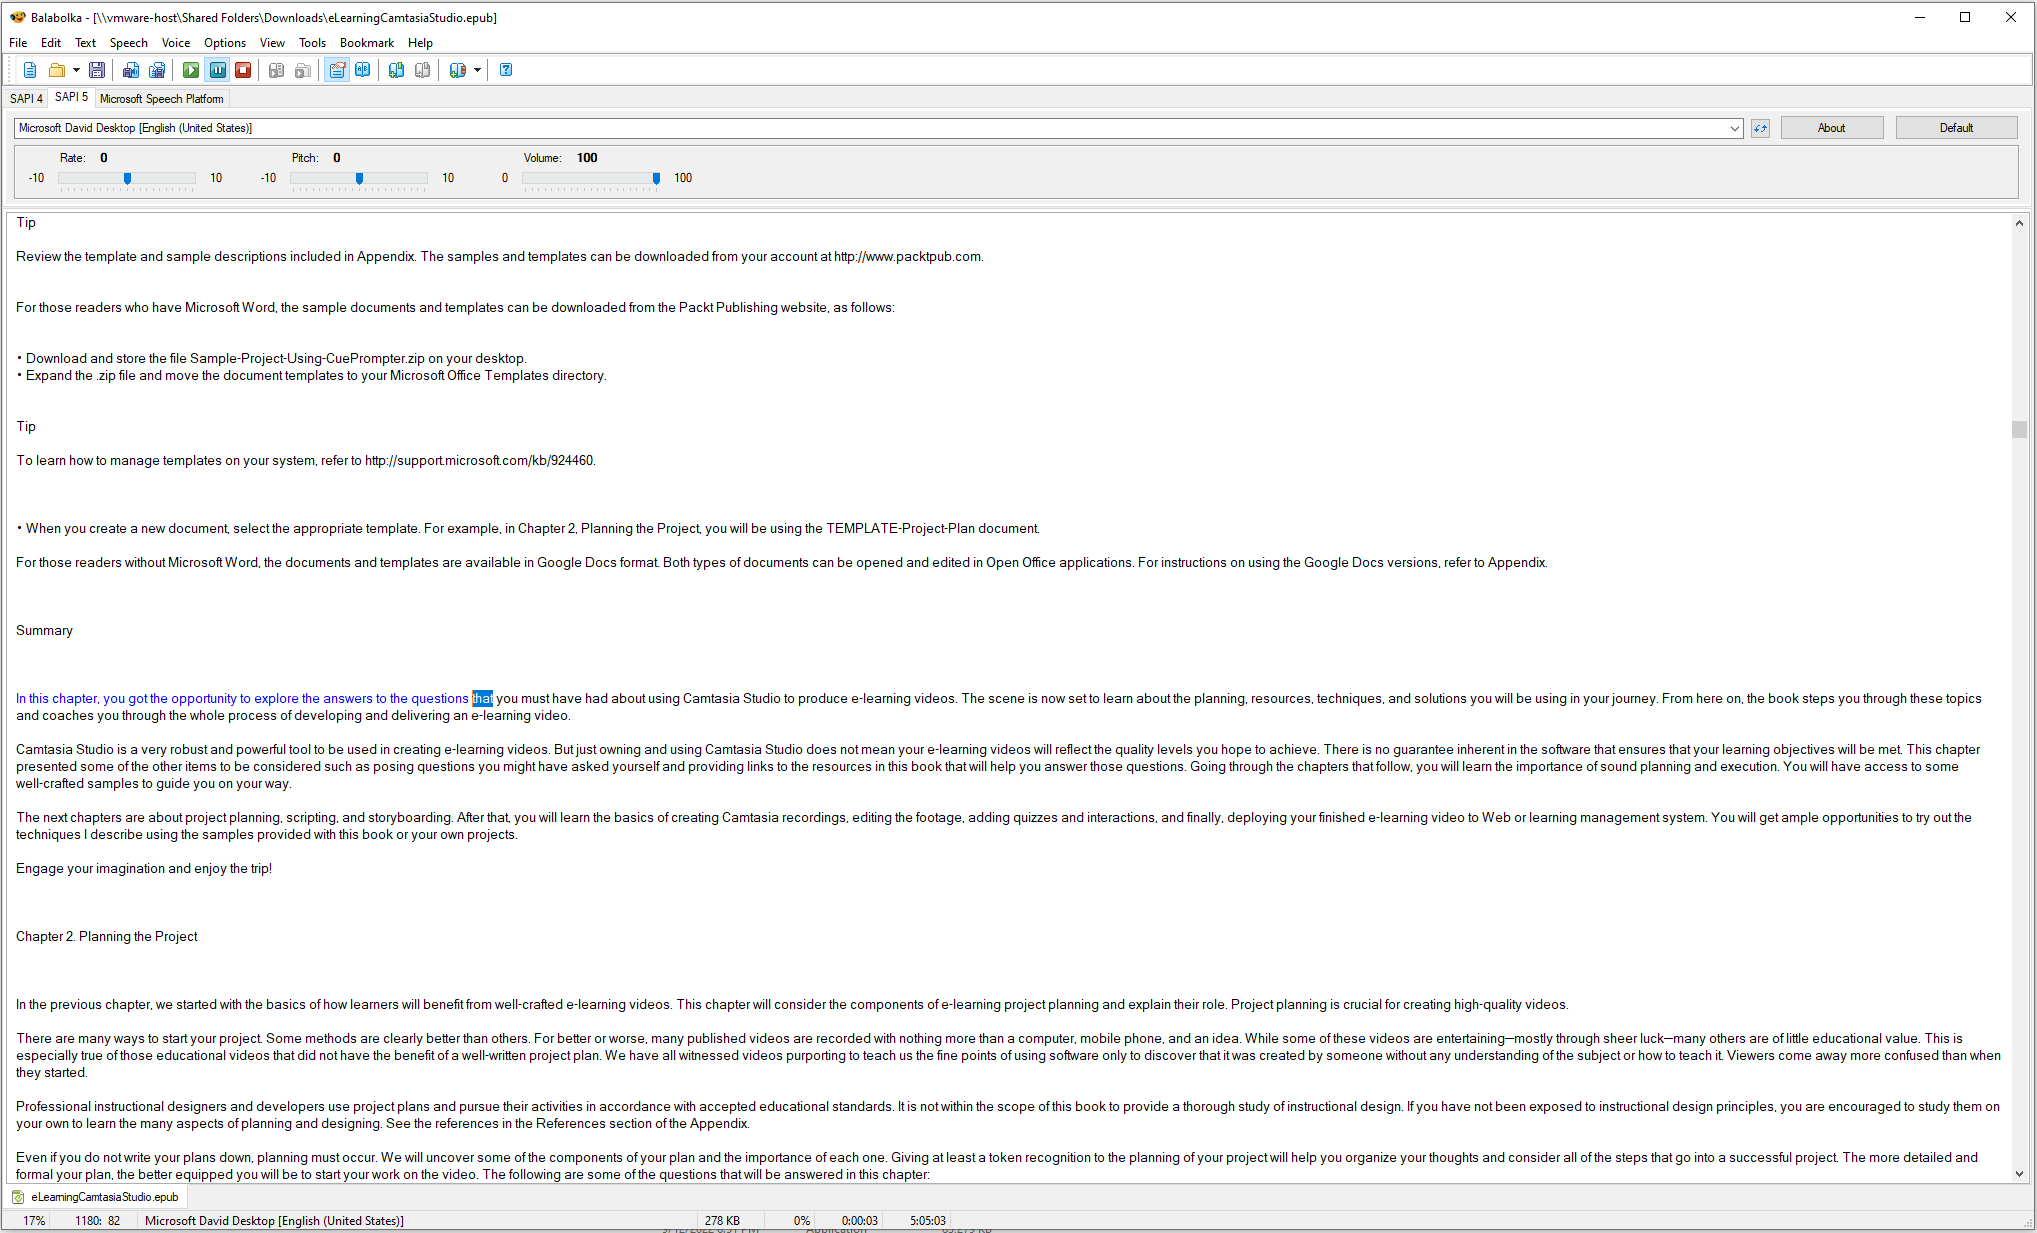Viewport: 2037px width, 1233px height.
Task: Pause the speech playback
Action: pos(217,70)
